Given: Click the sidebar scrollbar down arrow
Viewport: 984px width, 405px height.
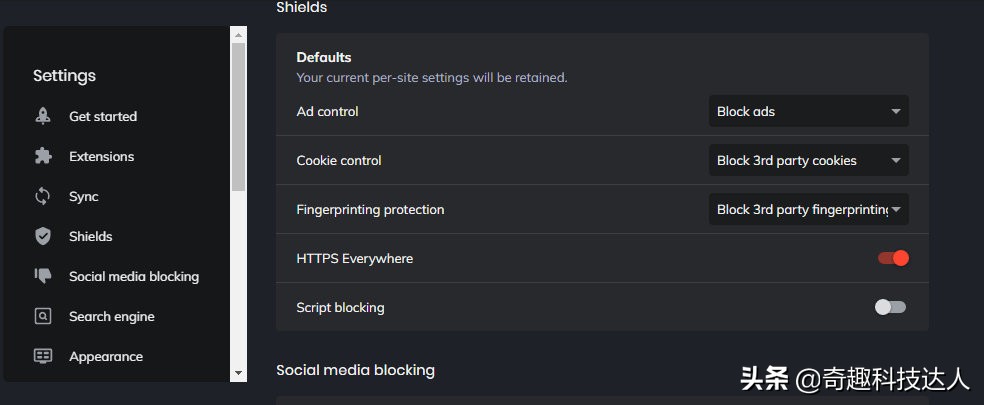Looking at the screenshot, I should point(238,372).
